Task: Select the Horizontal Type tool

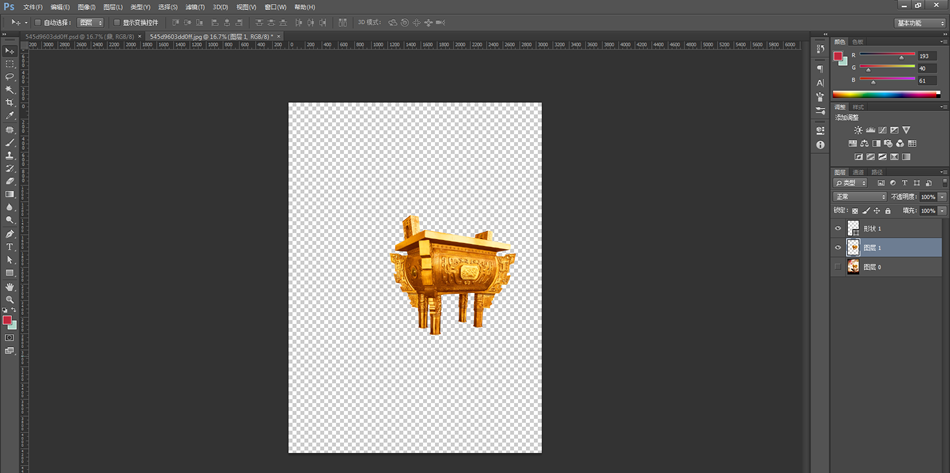Action: pyautogui.click(x=10, y=246)
